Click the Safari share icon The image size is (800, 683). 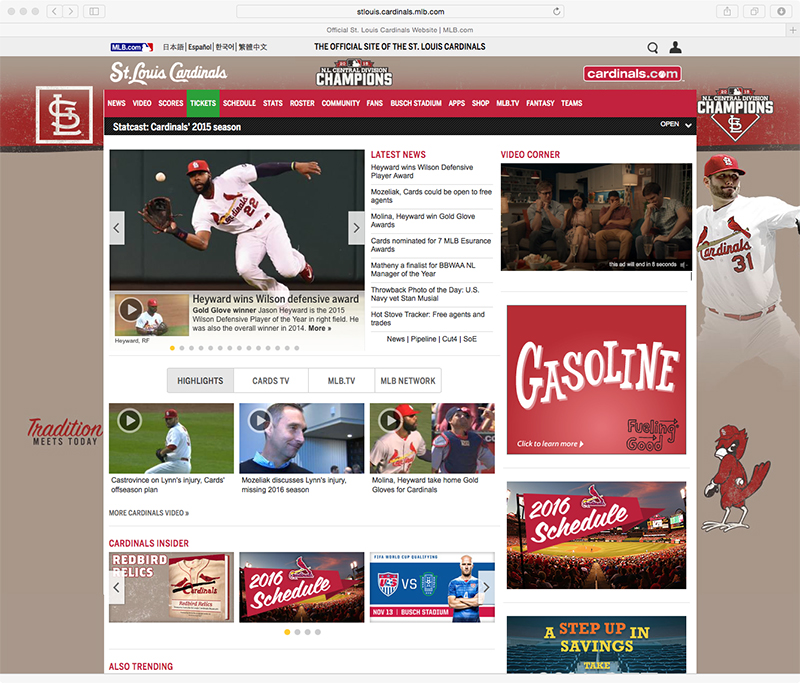(727, 11)
